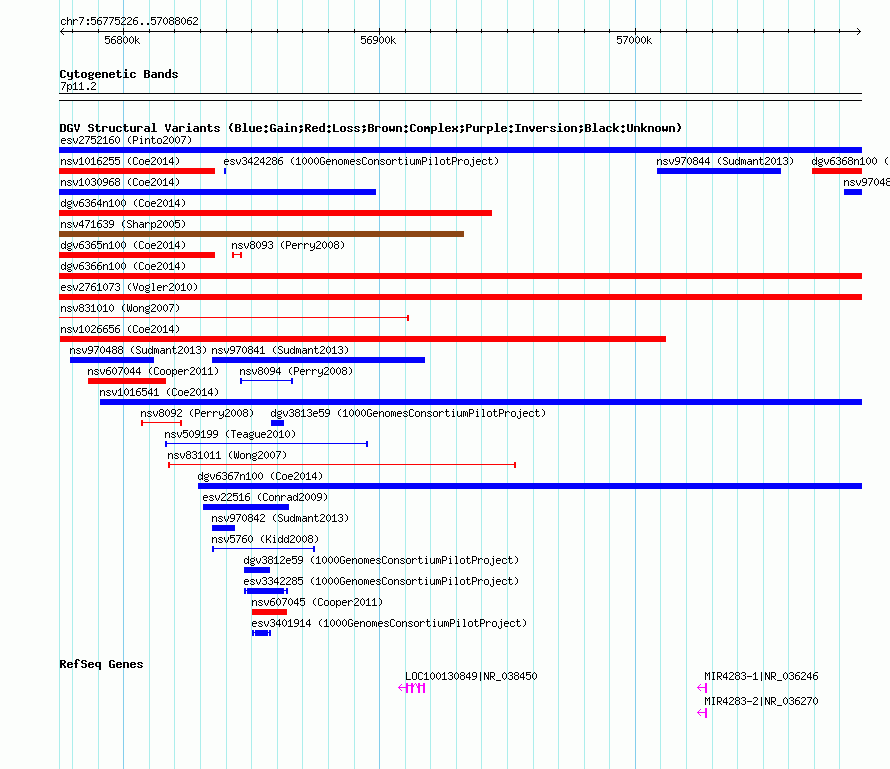The width and height of the screenshot is (890, 769).
Task: Click the 7p11.2 cytogenetic band label
Action: pyautogui.click(x=78, y=86)
